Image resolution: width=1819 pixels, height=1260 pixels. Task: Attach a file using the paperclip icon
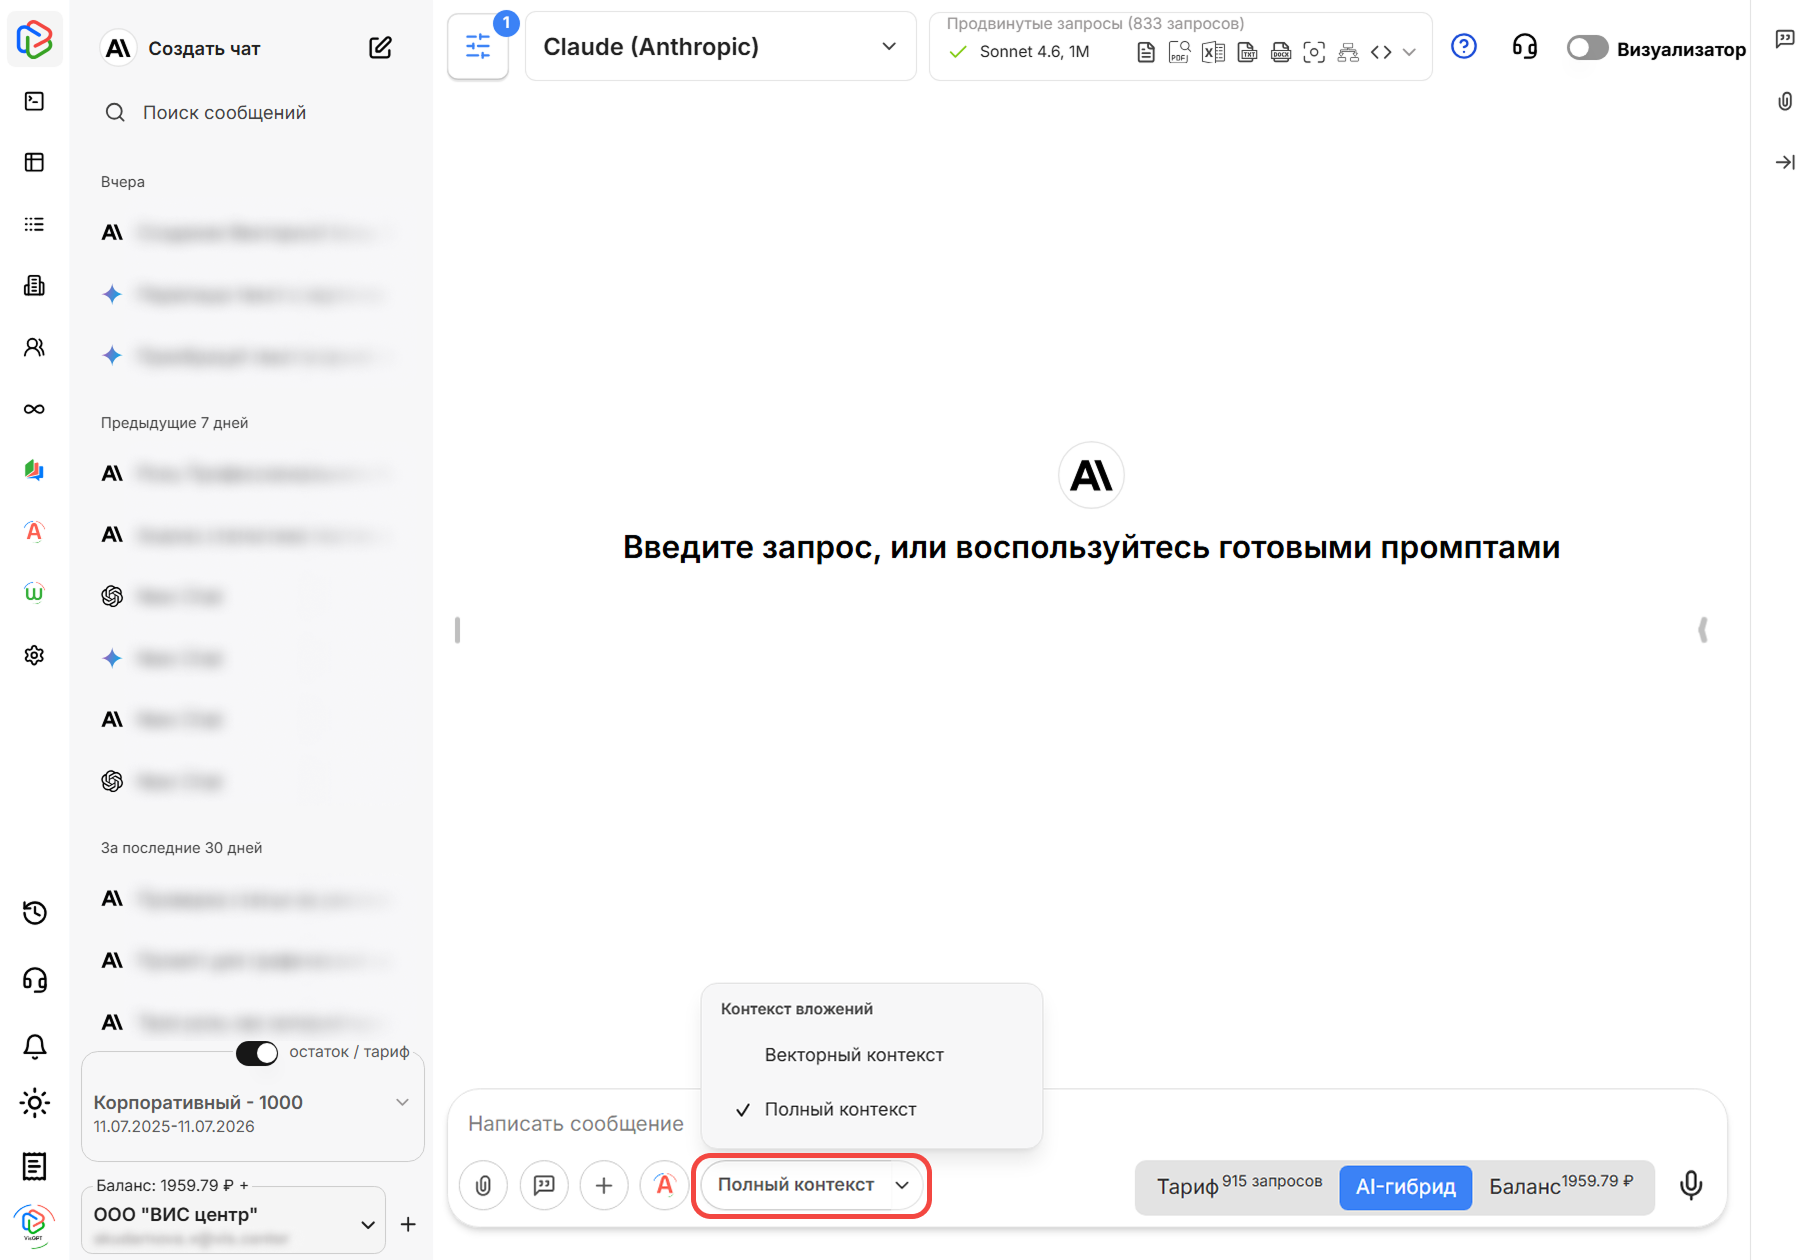click(x=483, y=1185)
